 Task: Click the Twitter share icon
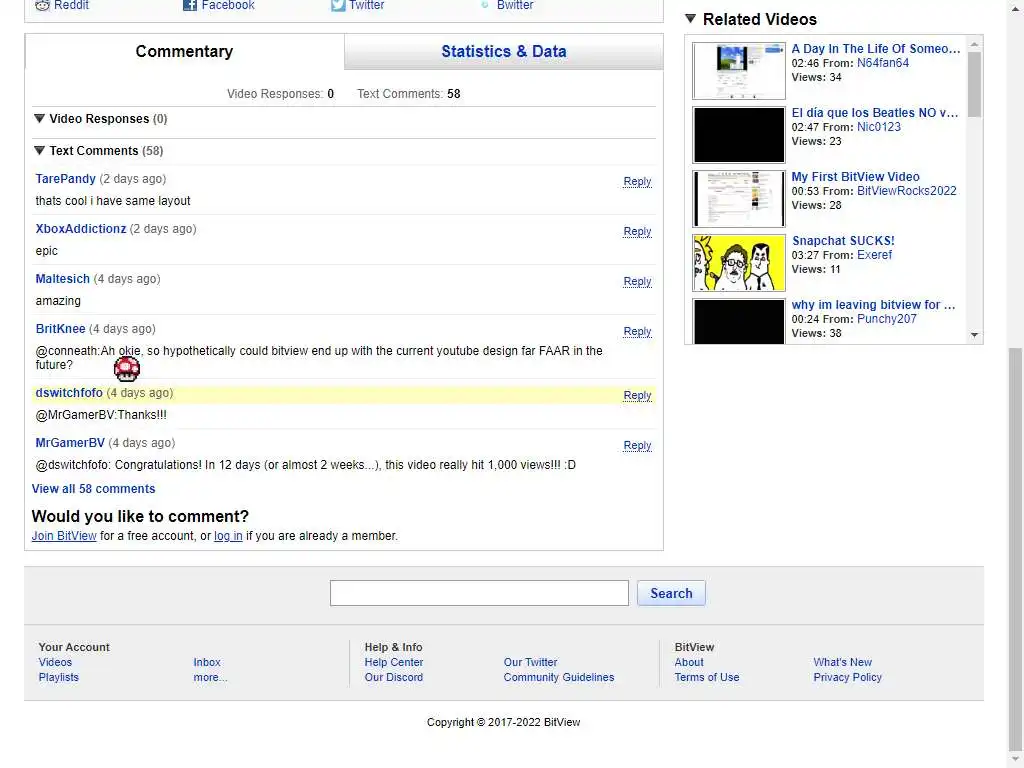coord(338,5)
